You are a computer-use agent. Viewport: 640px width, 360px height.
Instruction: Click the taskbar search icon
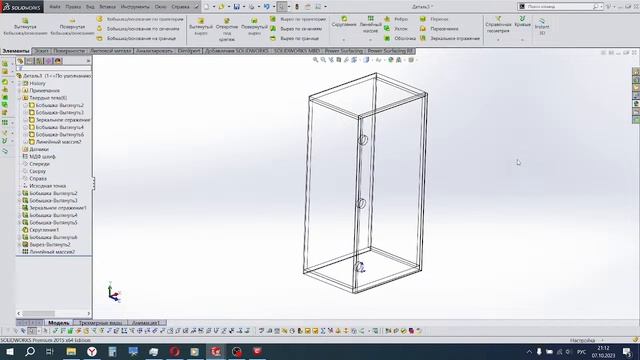click(30, 352)
